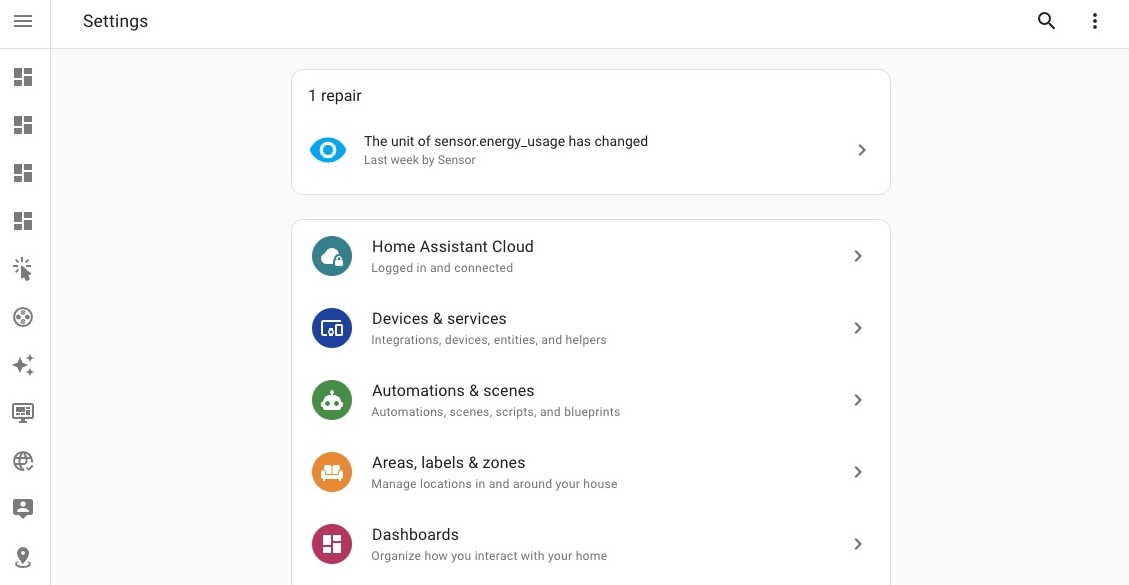This screenshot has width=1129, height=585.
Task: Click the monitor display icon in the sidebar
Action: (23, 413)
